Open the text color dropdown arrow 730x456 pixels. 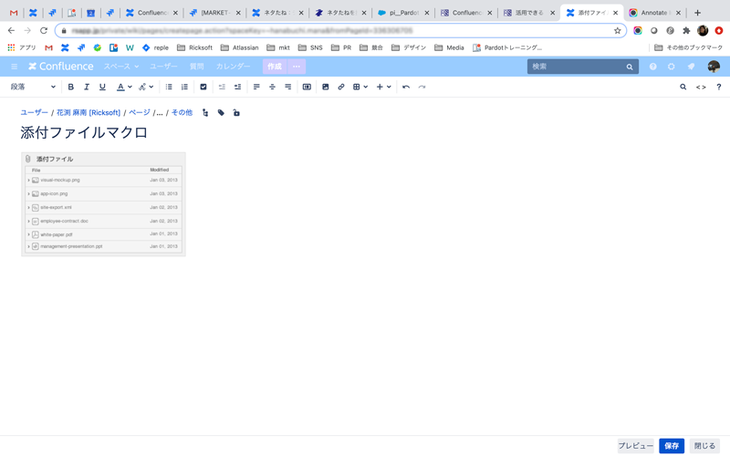point(130,87)
